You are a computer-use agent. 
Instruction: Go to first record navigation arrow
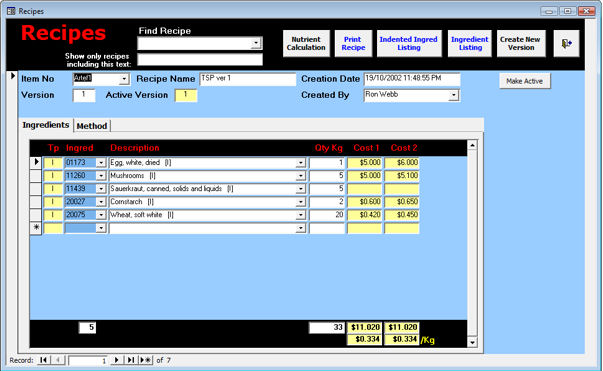(x=43, y=360)
